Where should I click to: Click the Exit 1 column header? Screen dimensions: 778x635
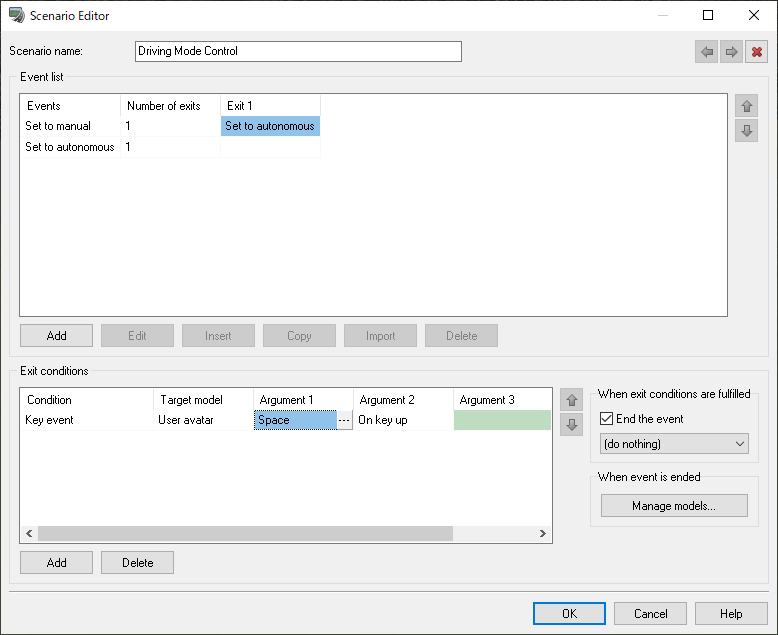click(270, 106)
